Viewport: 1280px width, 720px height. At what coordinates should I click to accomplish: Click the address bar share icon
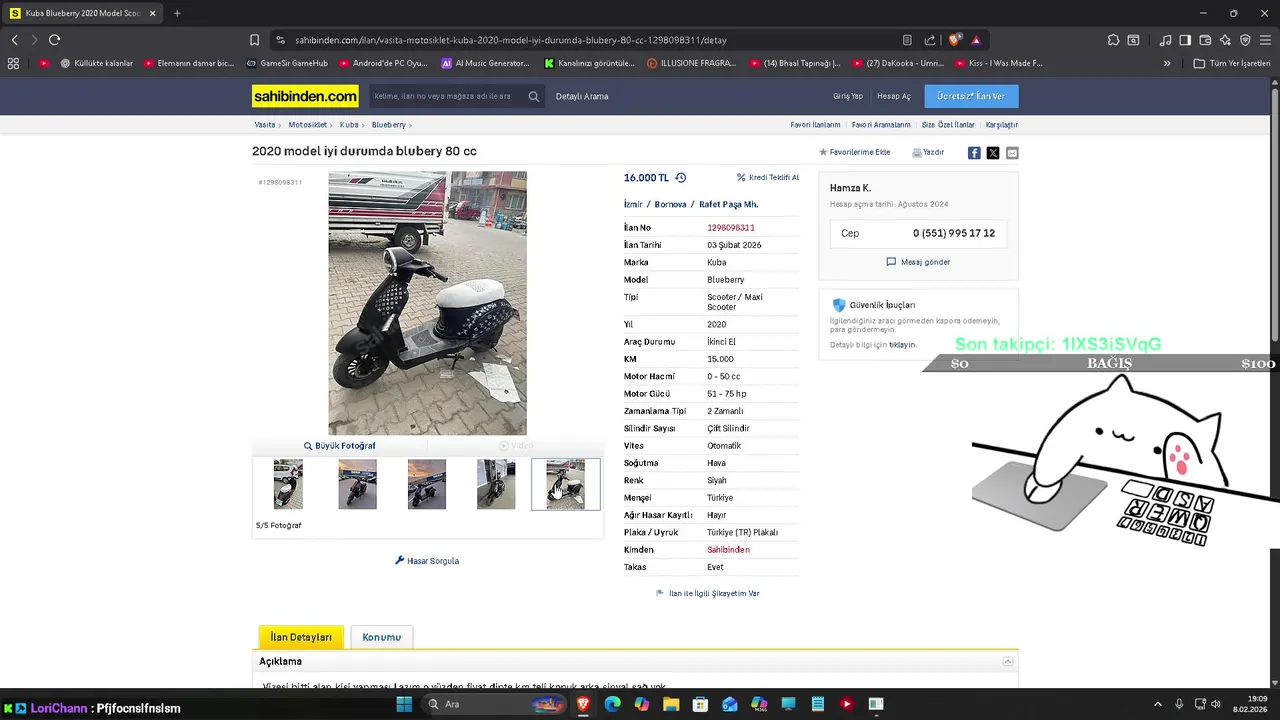click(930, 40)
